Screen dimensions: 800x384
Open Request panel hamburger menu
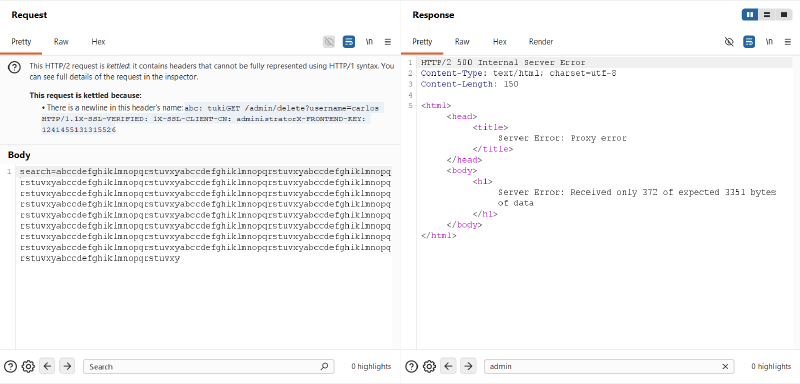(x=388, y=42)
